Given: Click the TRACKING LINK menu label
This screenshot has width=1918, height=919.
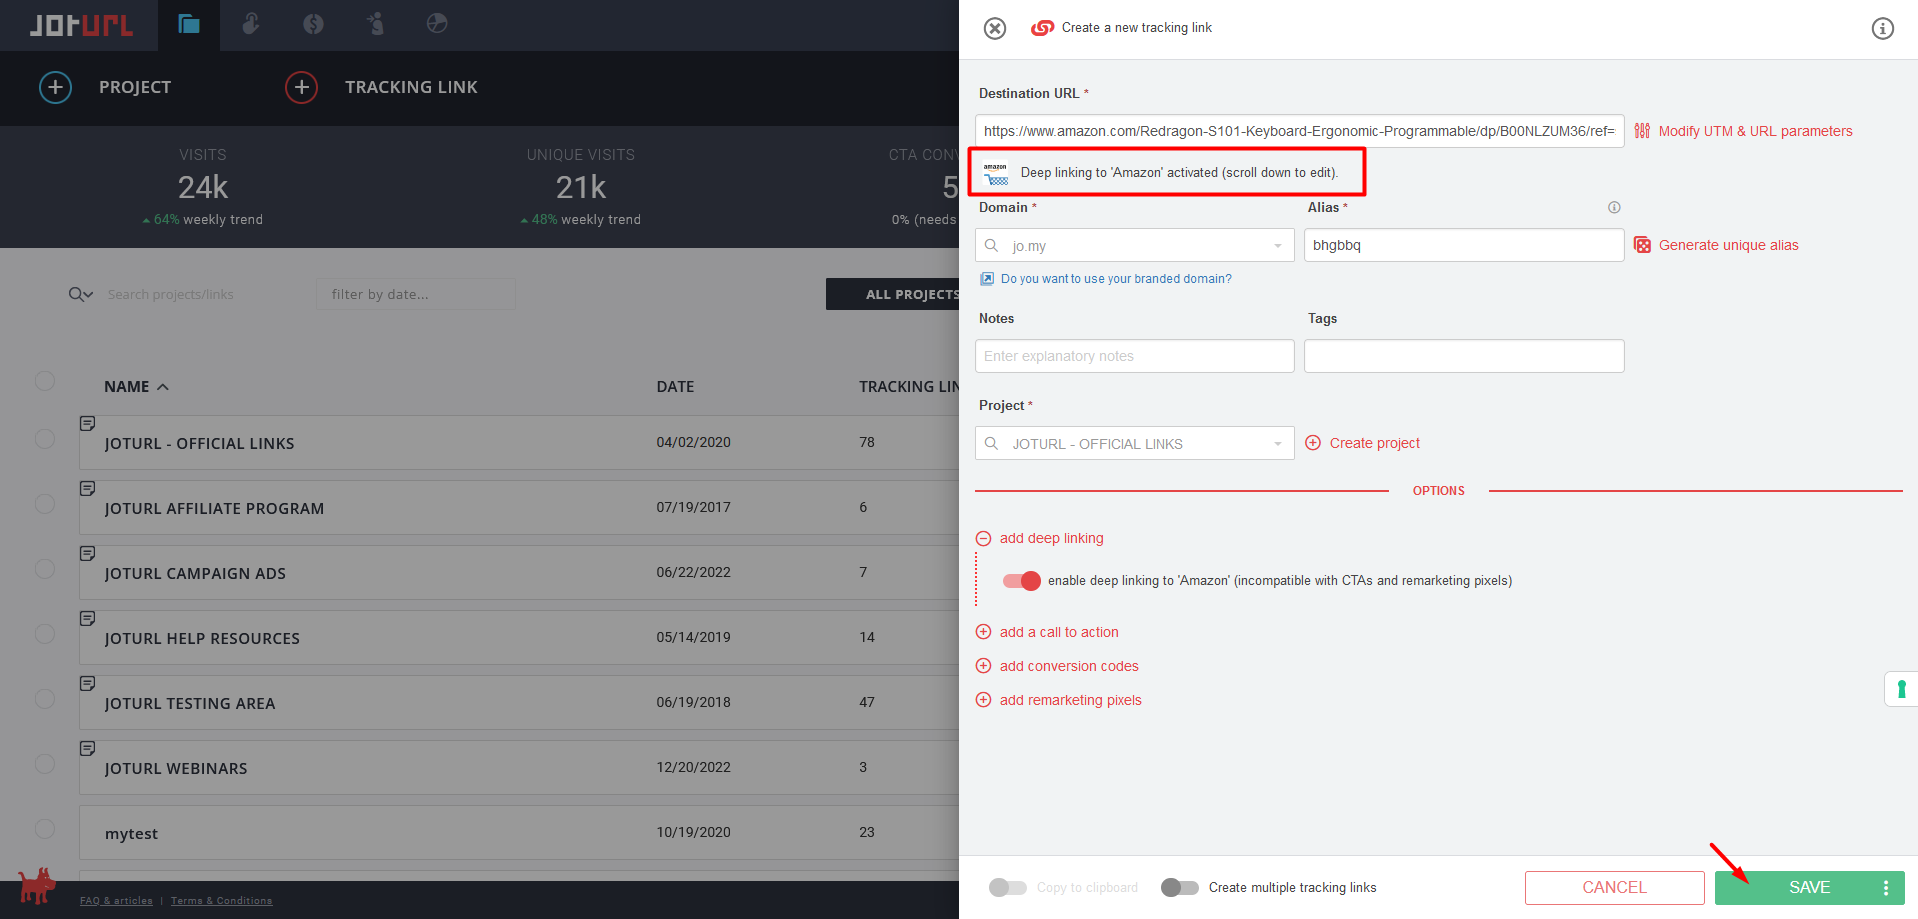Looking at the screenshot, I should point(411,87).
